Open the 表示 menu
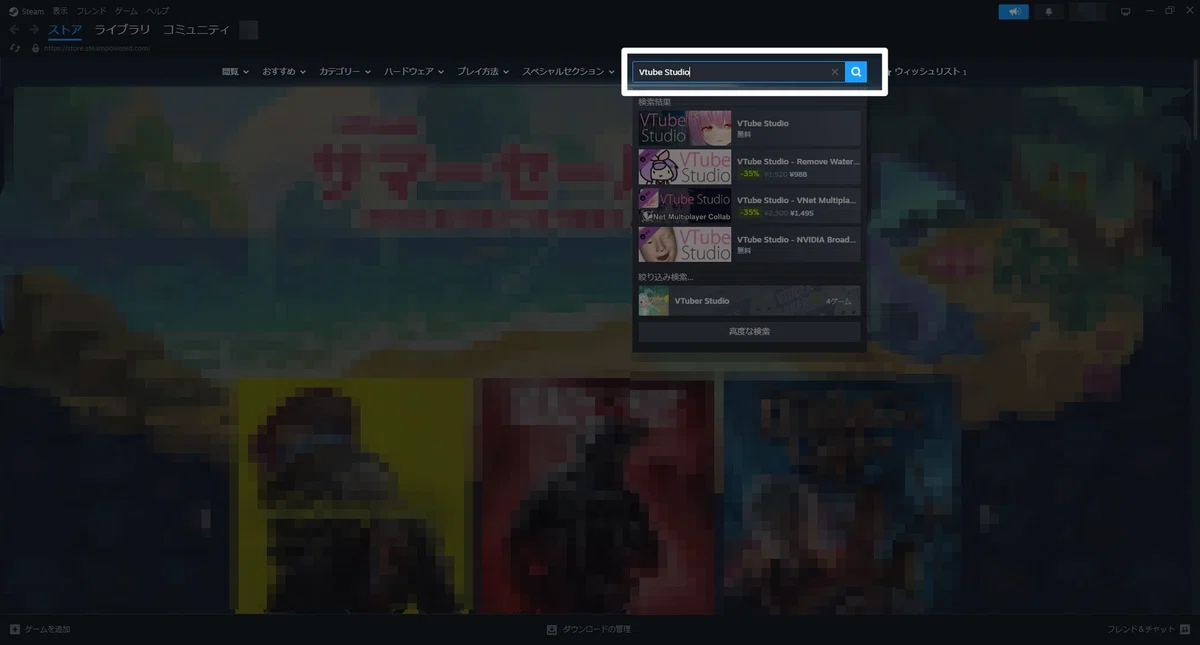The height and width of the screenshot is (645, 1200). pyautogui.click(x=60, y=11)
